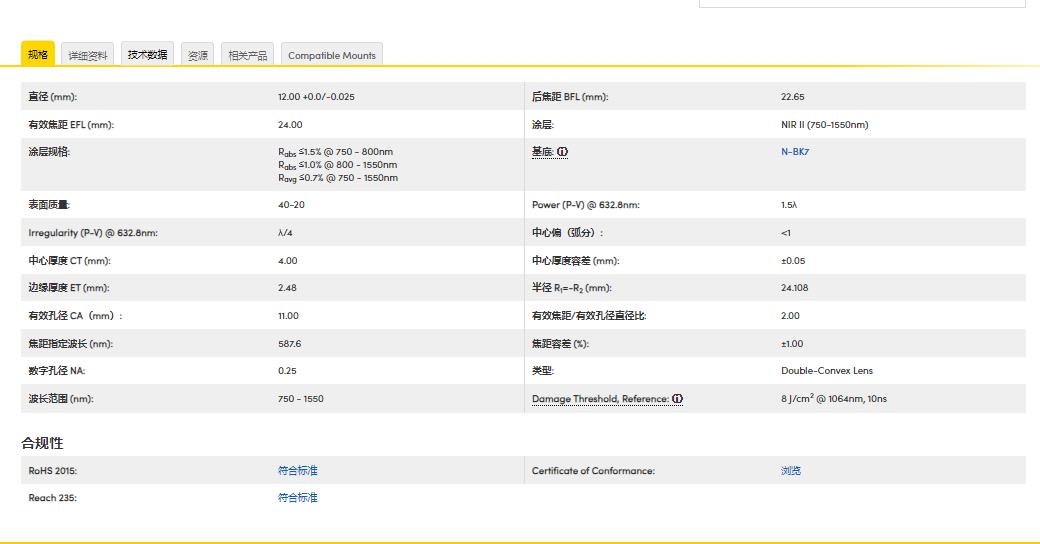1040x544 pixels.
Task: Open the 符合标准 link for Reach 235
Action: pyautogui.click(x=297, y=497)
